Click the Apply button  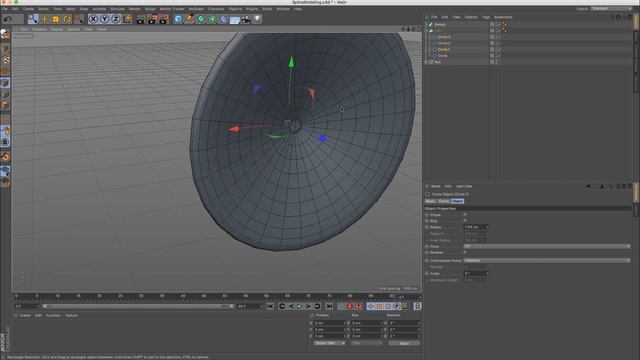coord(404,343)
